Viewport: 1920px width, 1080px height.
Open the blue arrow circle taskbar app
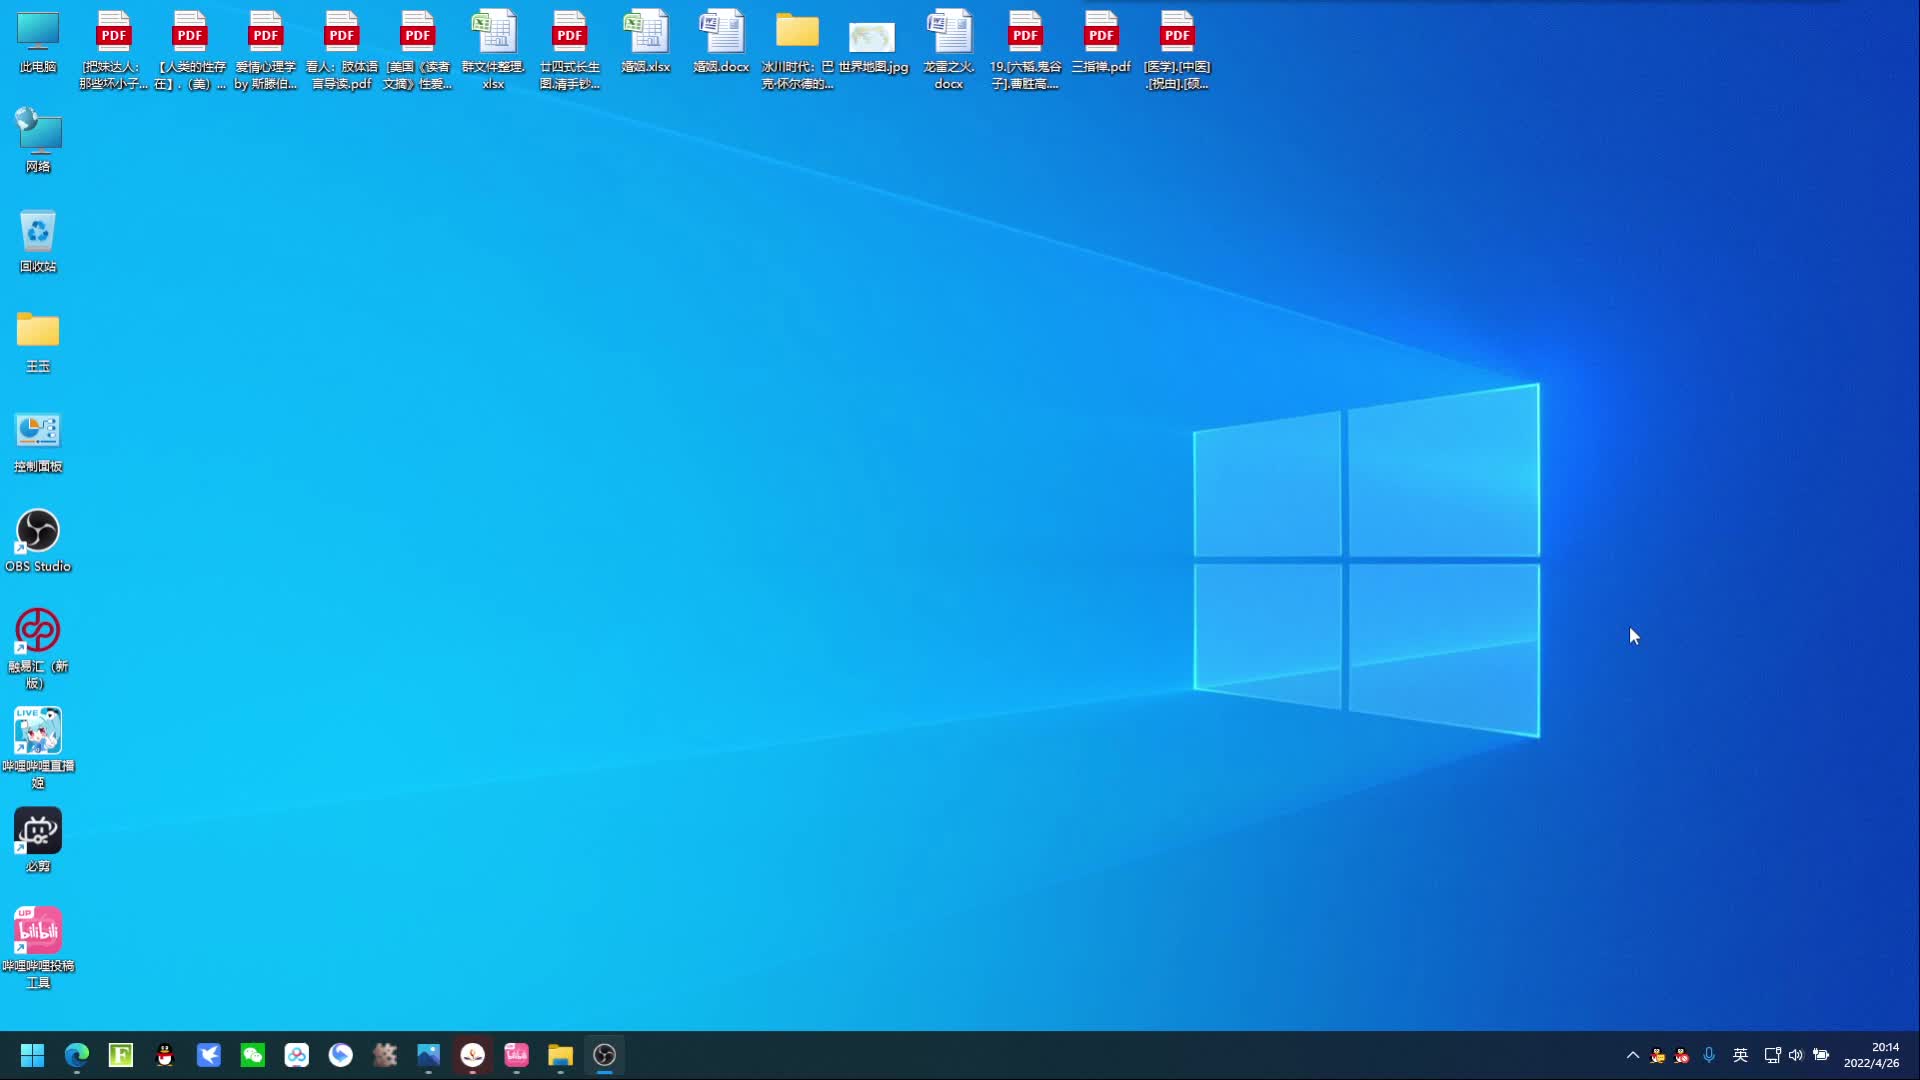pyautogui.click(x=341, y=1055)
